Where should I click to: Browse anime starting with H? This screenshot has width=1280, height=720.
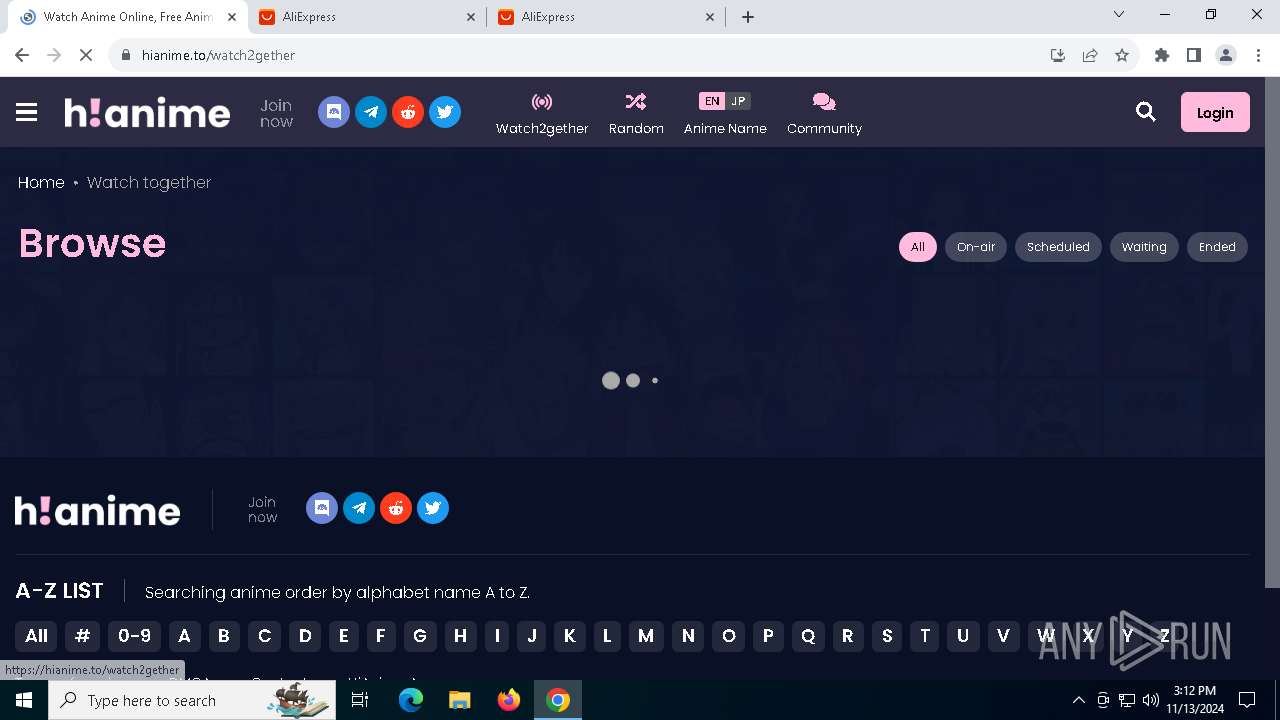460,636
